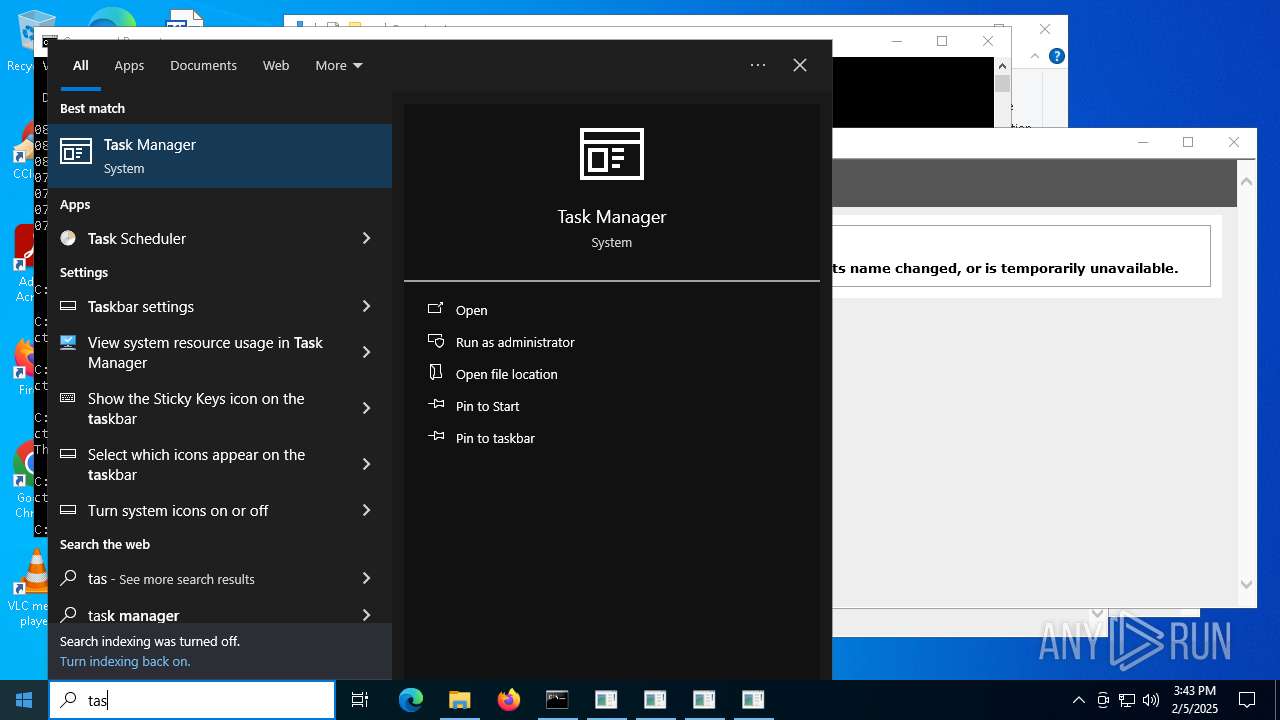Screen dimensions: 1280x720
Task: Open Task Manager best match result
Action: click(220, 156)
